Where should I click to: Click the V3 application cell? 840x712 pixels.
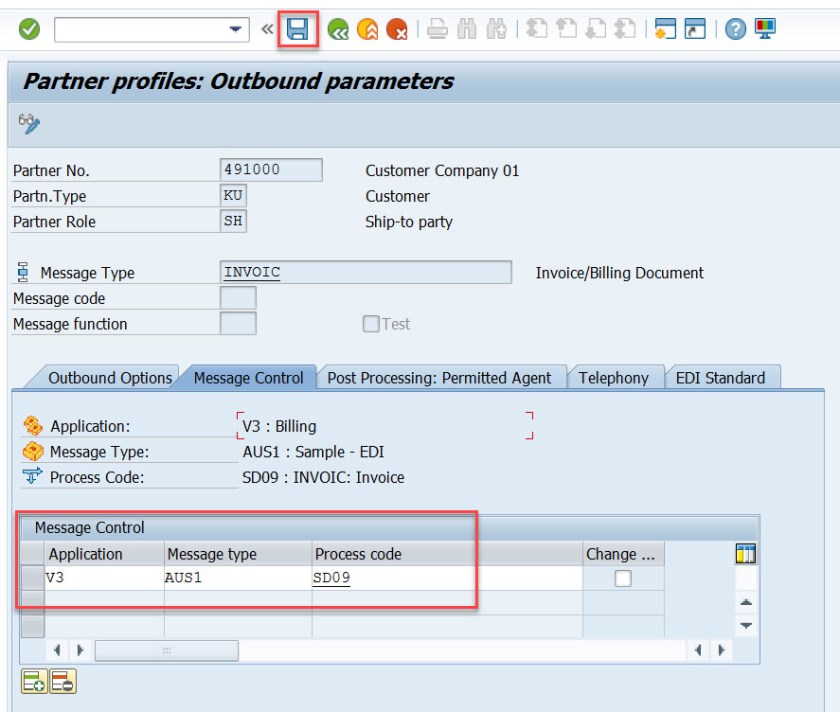coord(104,578)
